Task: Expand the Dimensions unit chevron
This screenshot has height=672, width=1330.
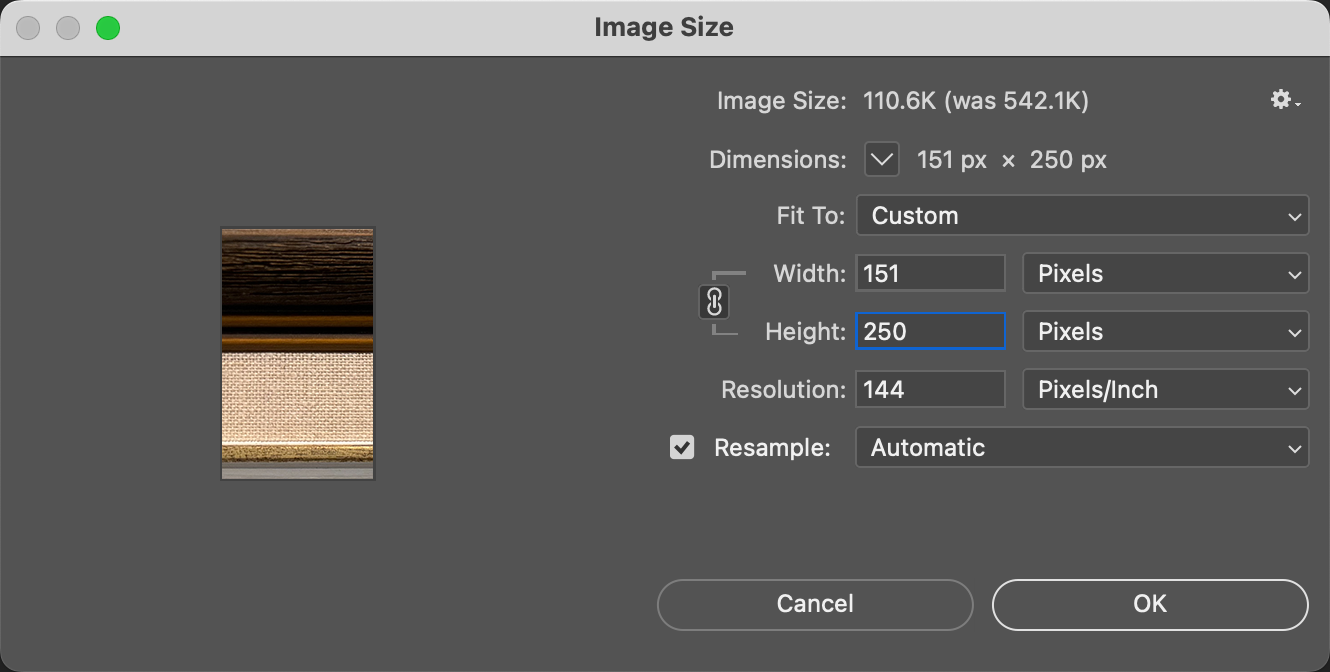Action: coord(881,160)
